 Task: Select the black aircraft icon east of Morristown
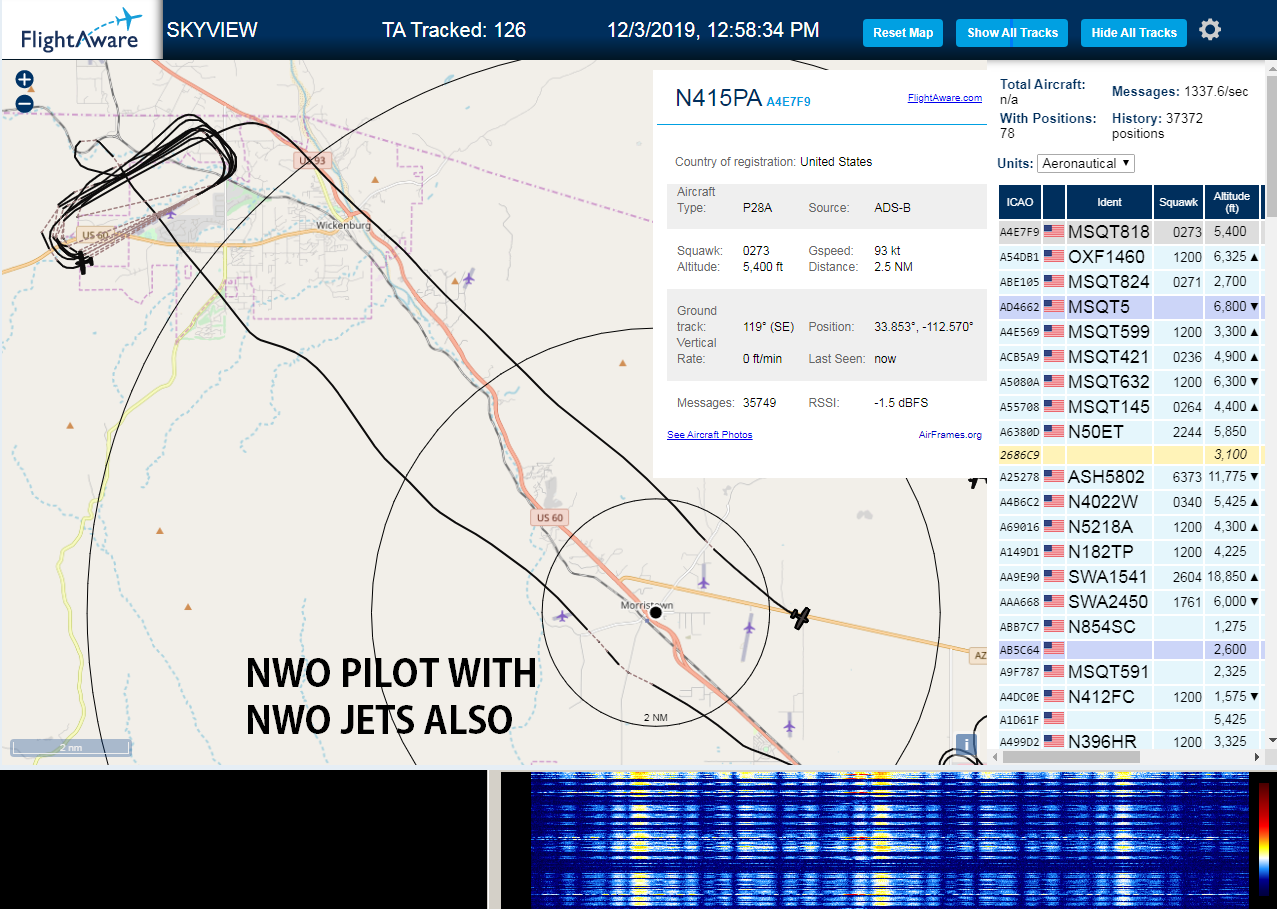point(800,618)
